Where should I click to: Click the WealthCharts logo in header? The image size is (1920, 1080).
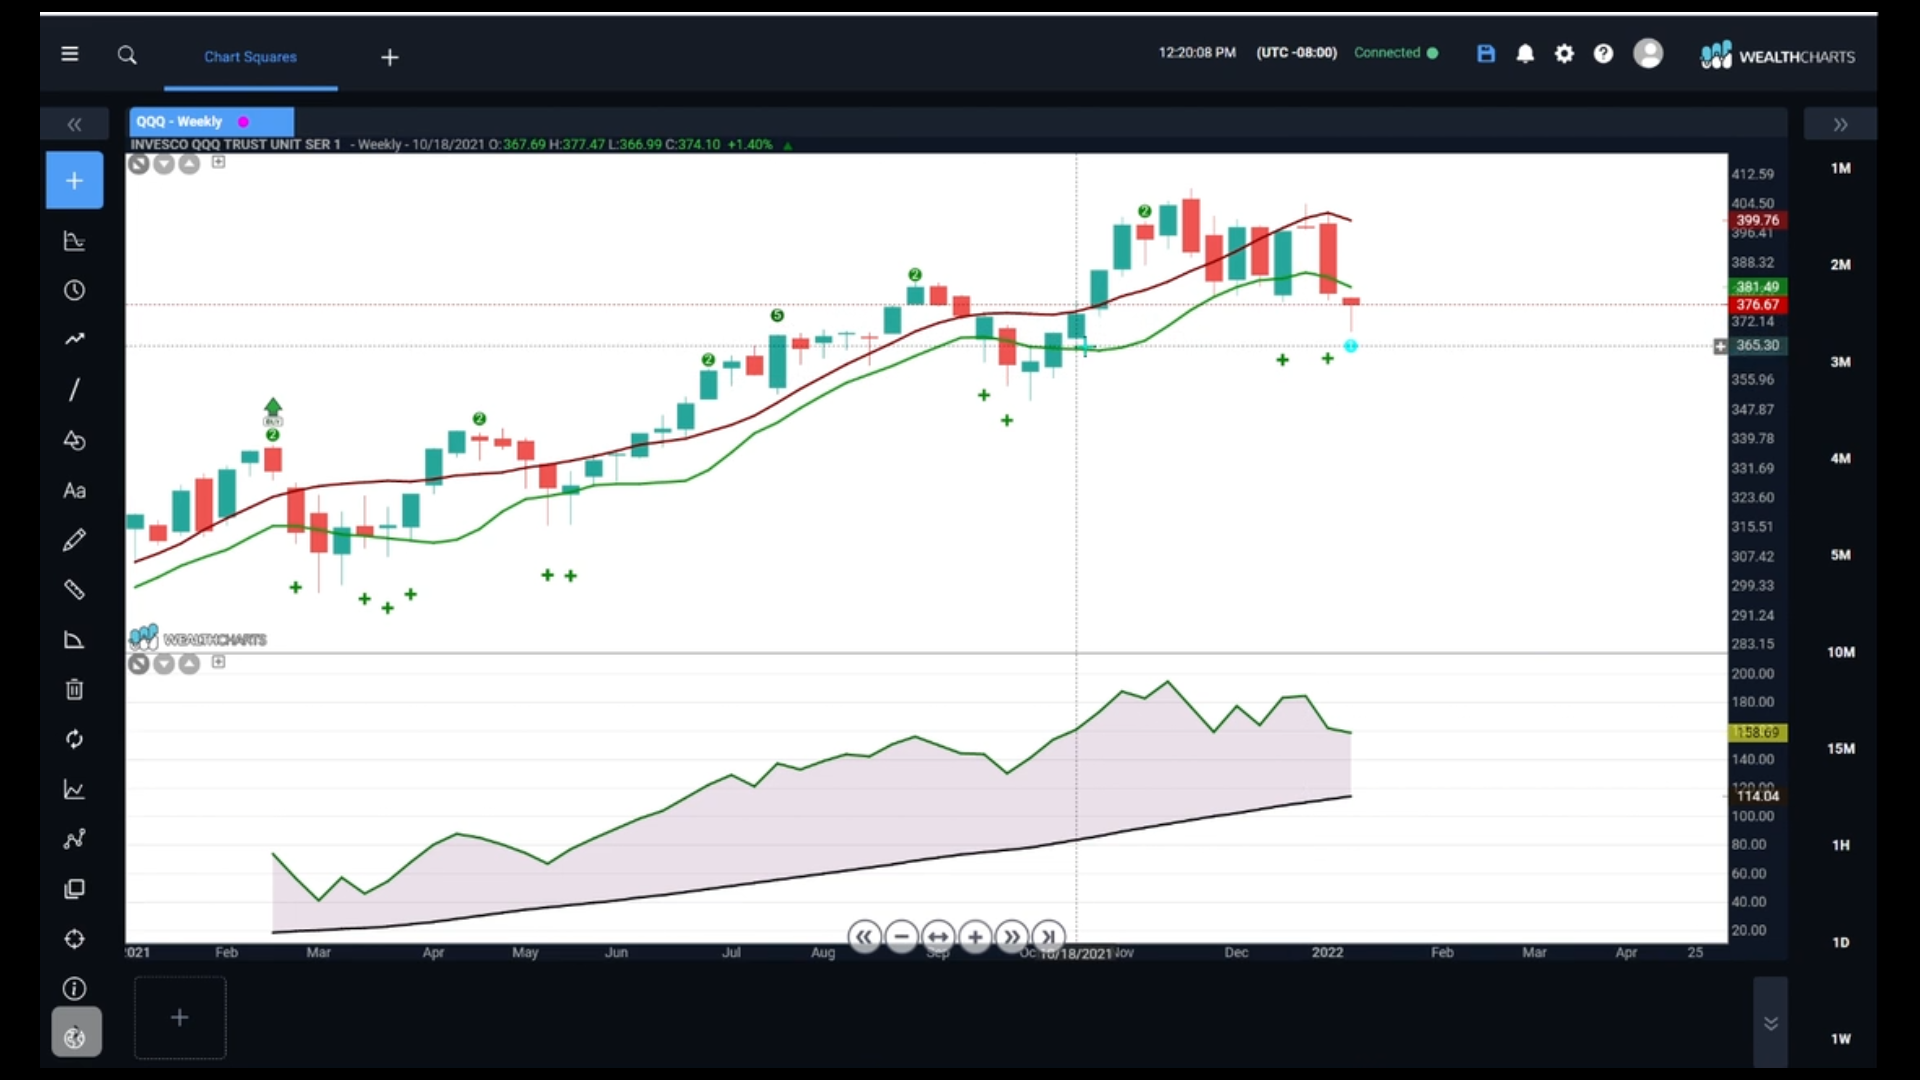pyautogui.click(x=1778, y=56)
